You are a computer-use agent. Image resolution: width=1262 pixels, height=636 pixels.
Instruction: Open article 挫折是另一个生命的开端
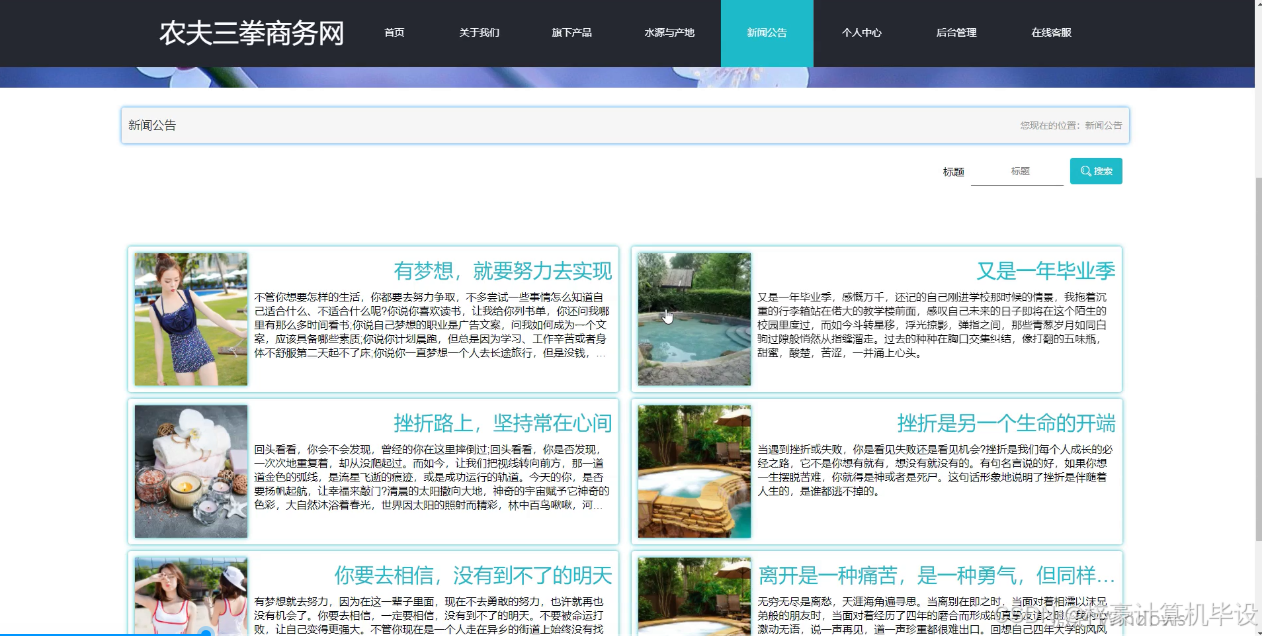tap(1006, 423)
